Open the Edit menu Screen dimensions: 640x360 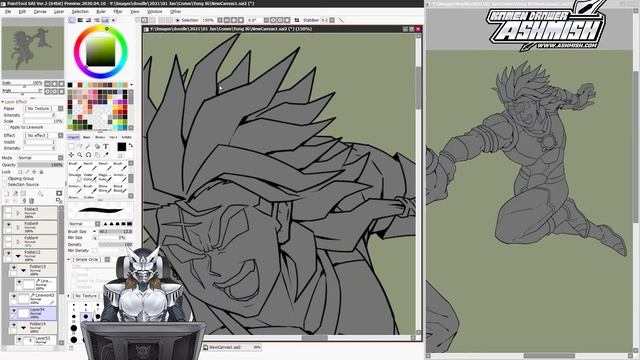pos(22,12)
